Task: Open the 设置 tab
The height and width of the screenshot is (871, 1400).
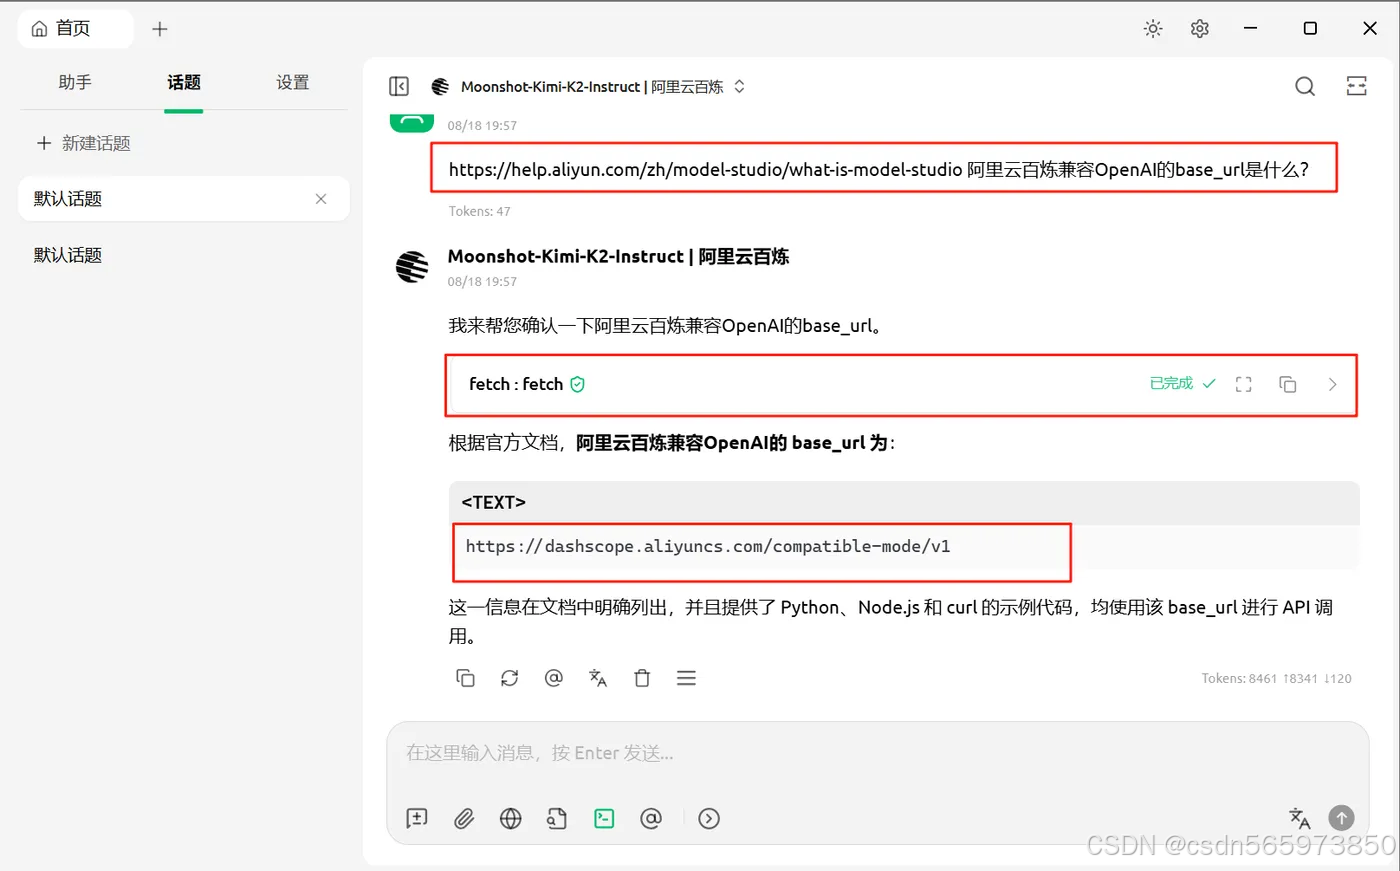Action: point(292,83)
